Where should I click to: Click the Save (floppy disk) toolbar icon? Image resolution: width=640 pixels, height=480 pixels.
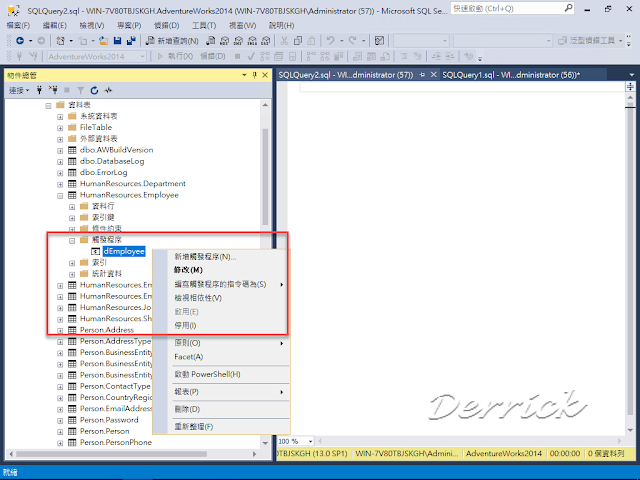(x=118, y=40)
